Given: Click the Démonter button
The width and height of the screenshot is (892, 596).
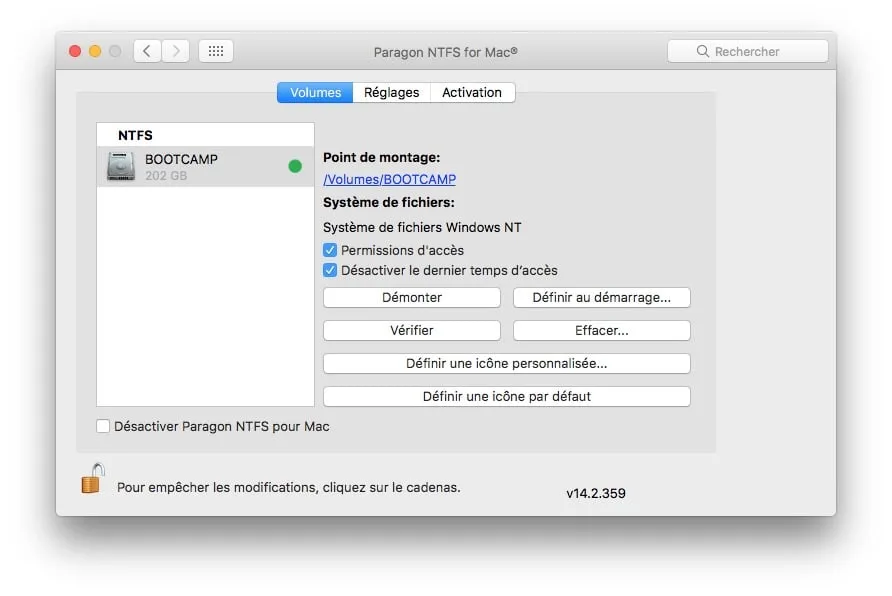Looking at the screenshot, I should 411,297.
